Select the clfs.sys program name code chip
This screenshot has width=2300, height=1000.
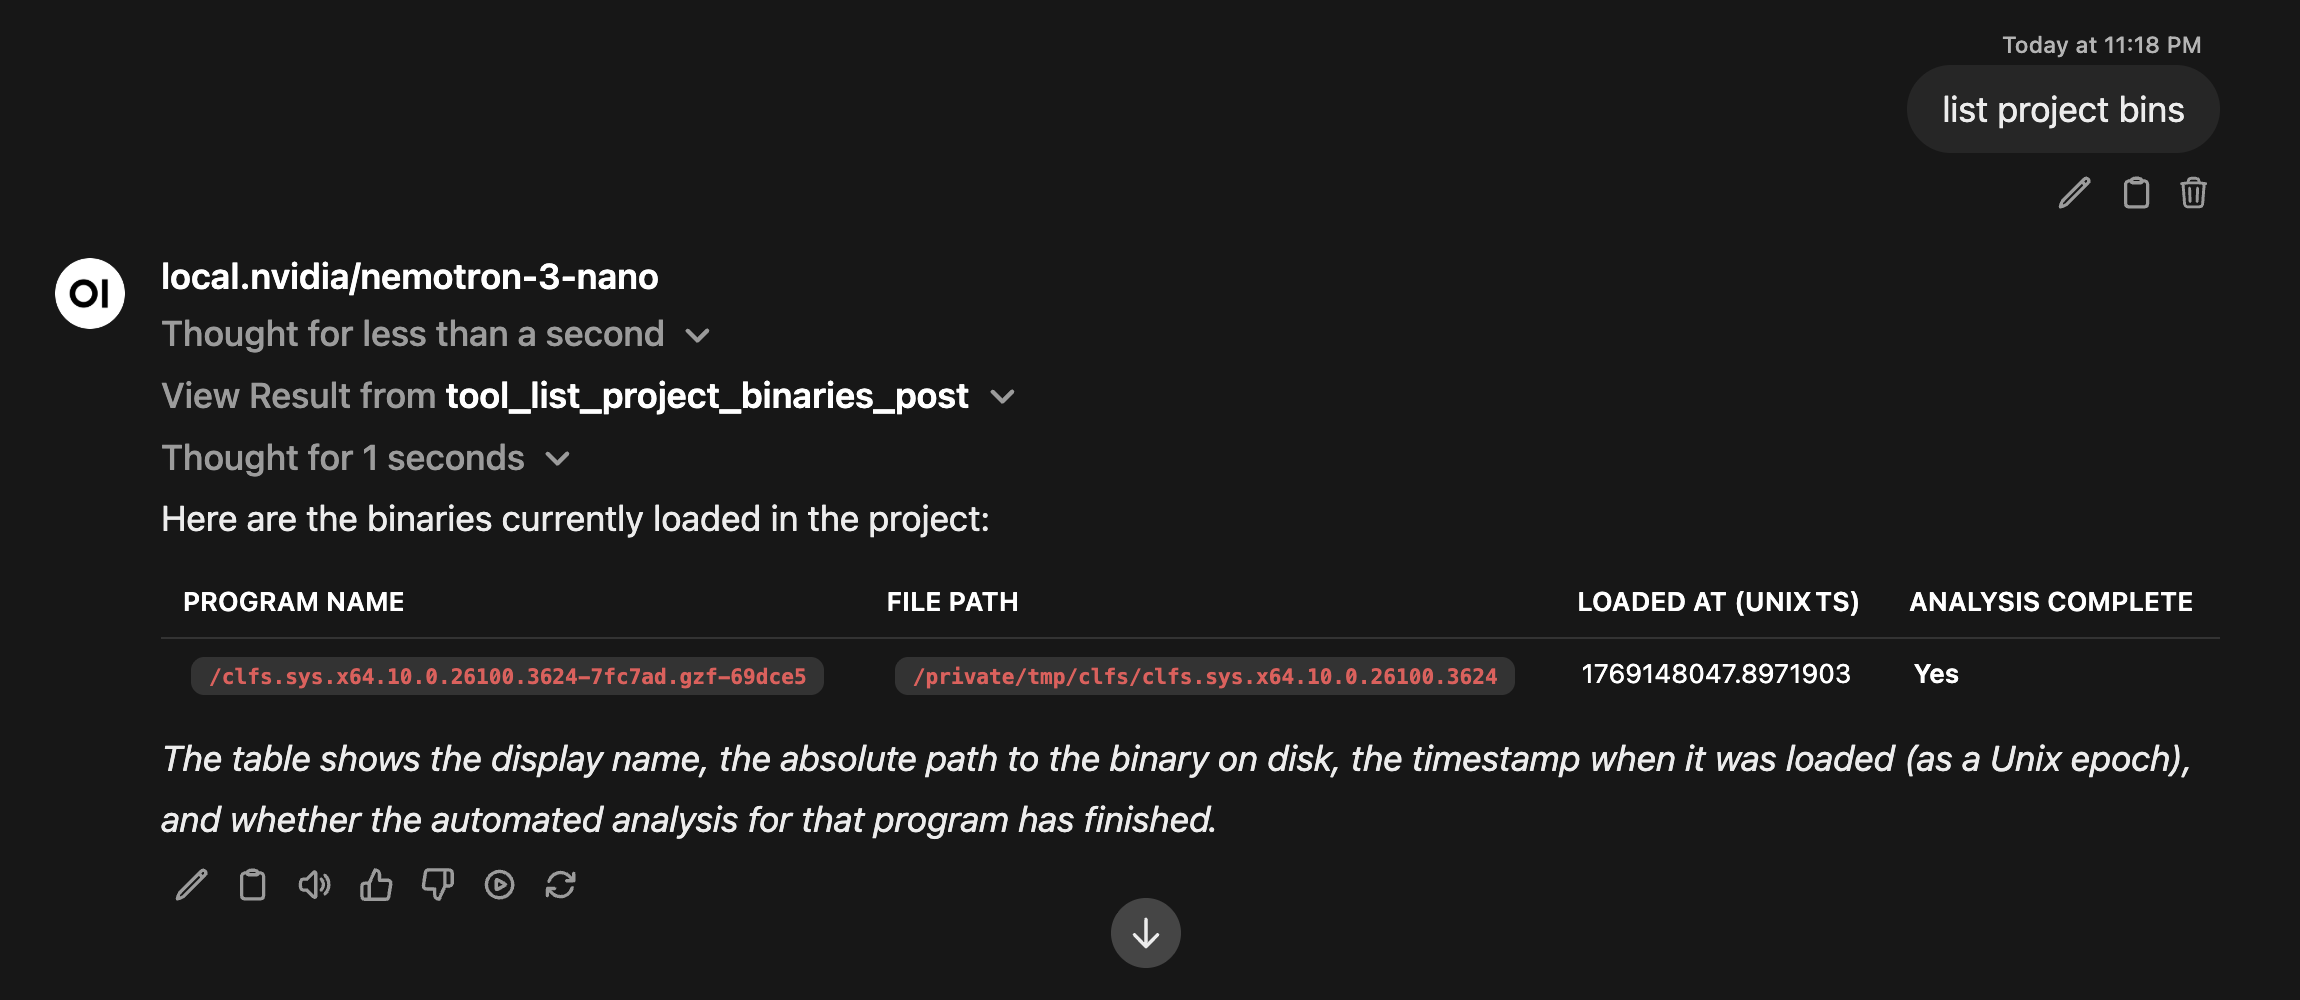click(506, 675)
